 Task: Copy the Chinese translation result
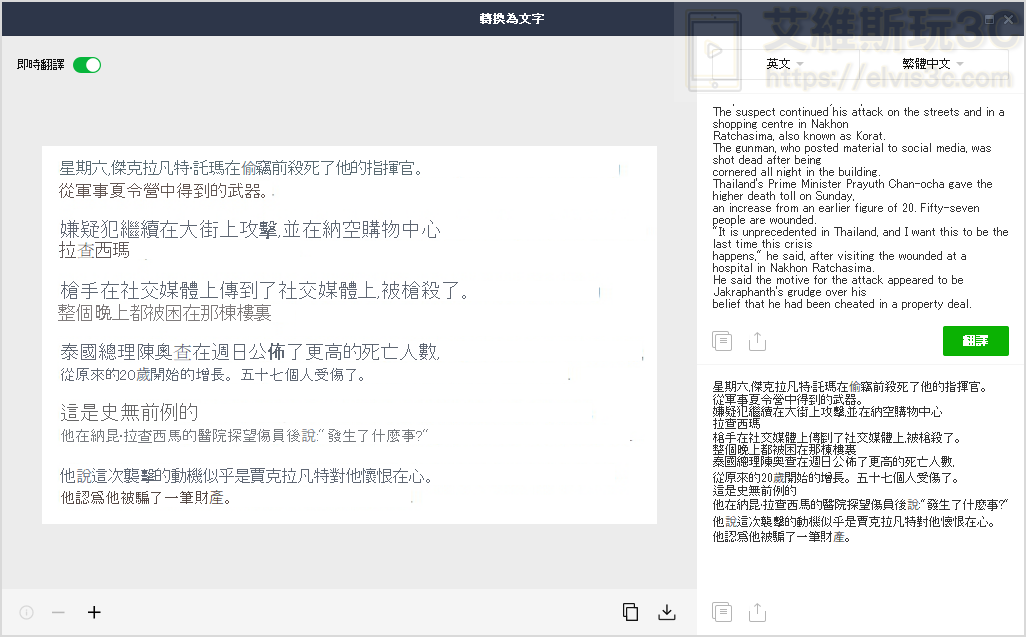pos(722,611)
